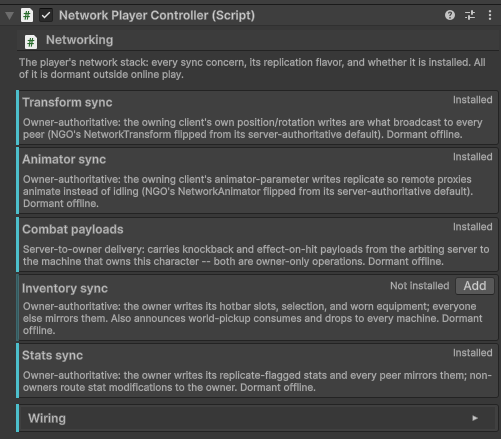Open the component help reference icon

450,15
